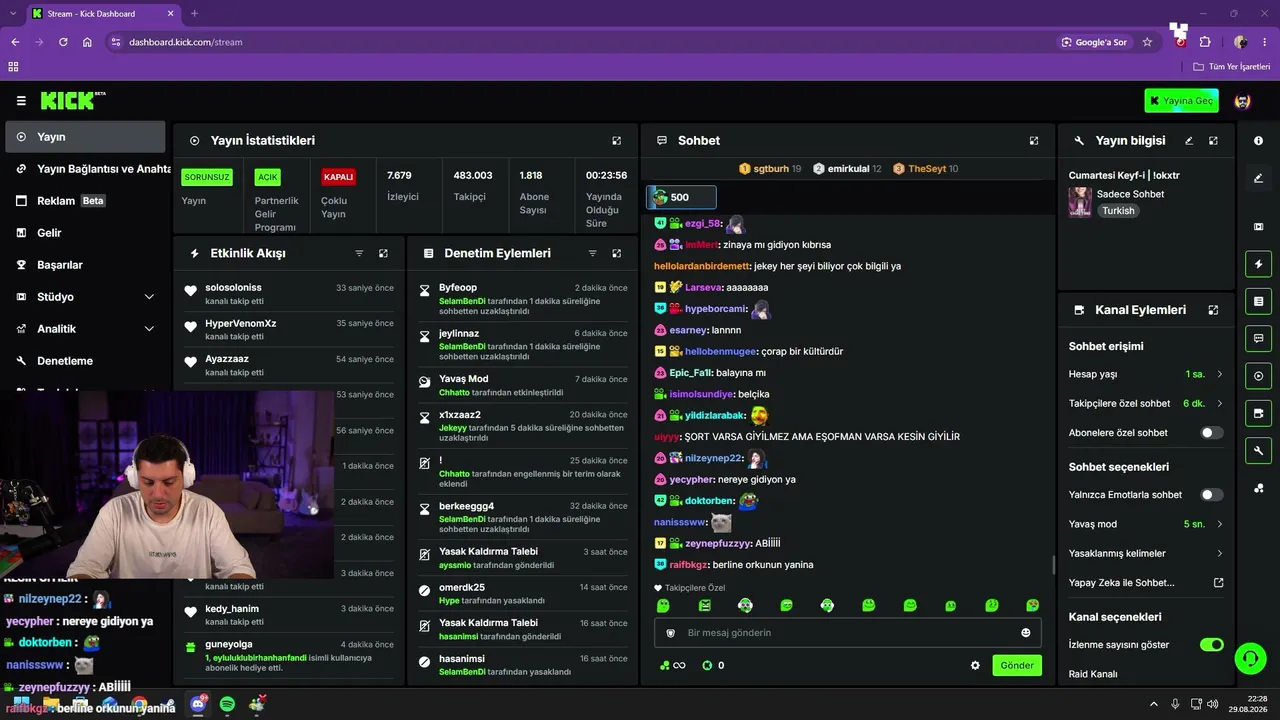Click the 500 Kicks gift badge
This screenshot has width=1280, height=720.
[x=681, y=197]
